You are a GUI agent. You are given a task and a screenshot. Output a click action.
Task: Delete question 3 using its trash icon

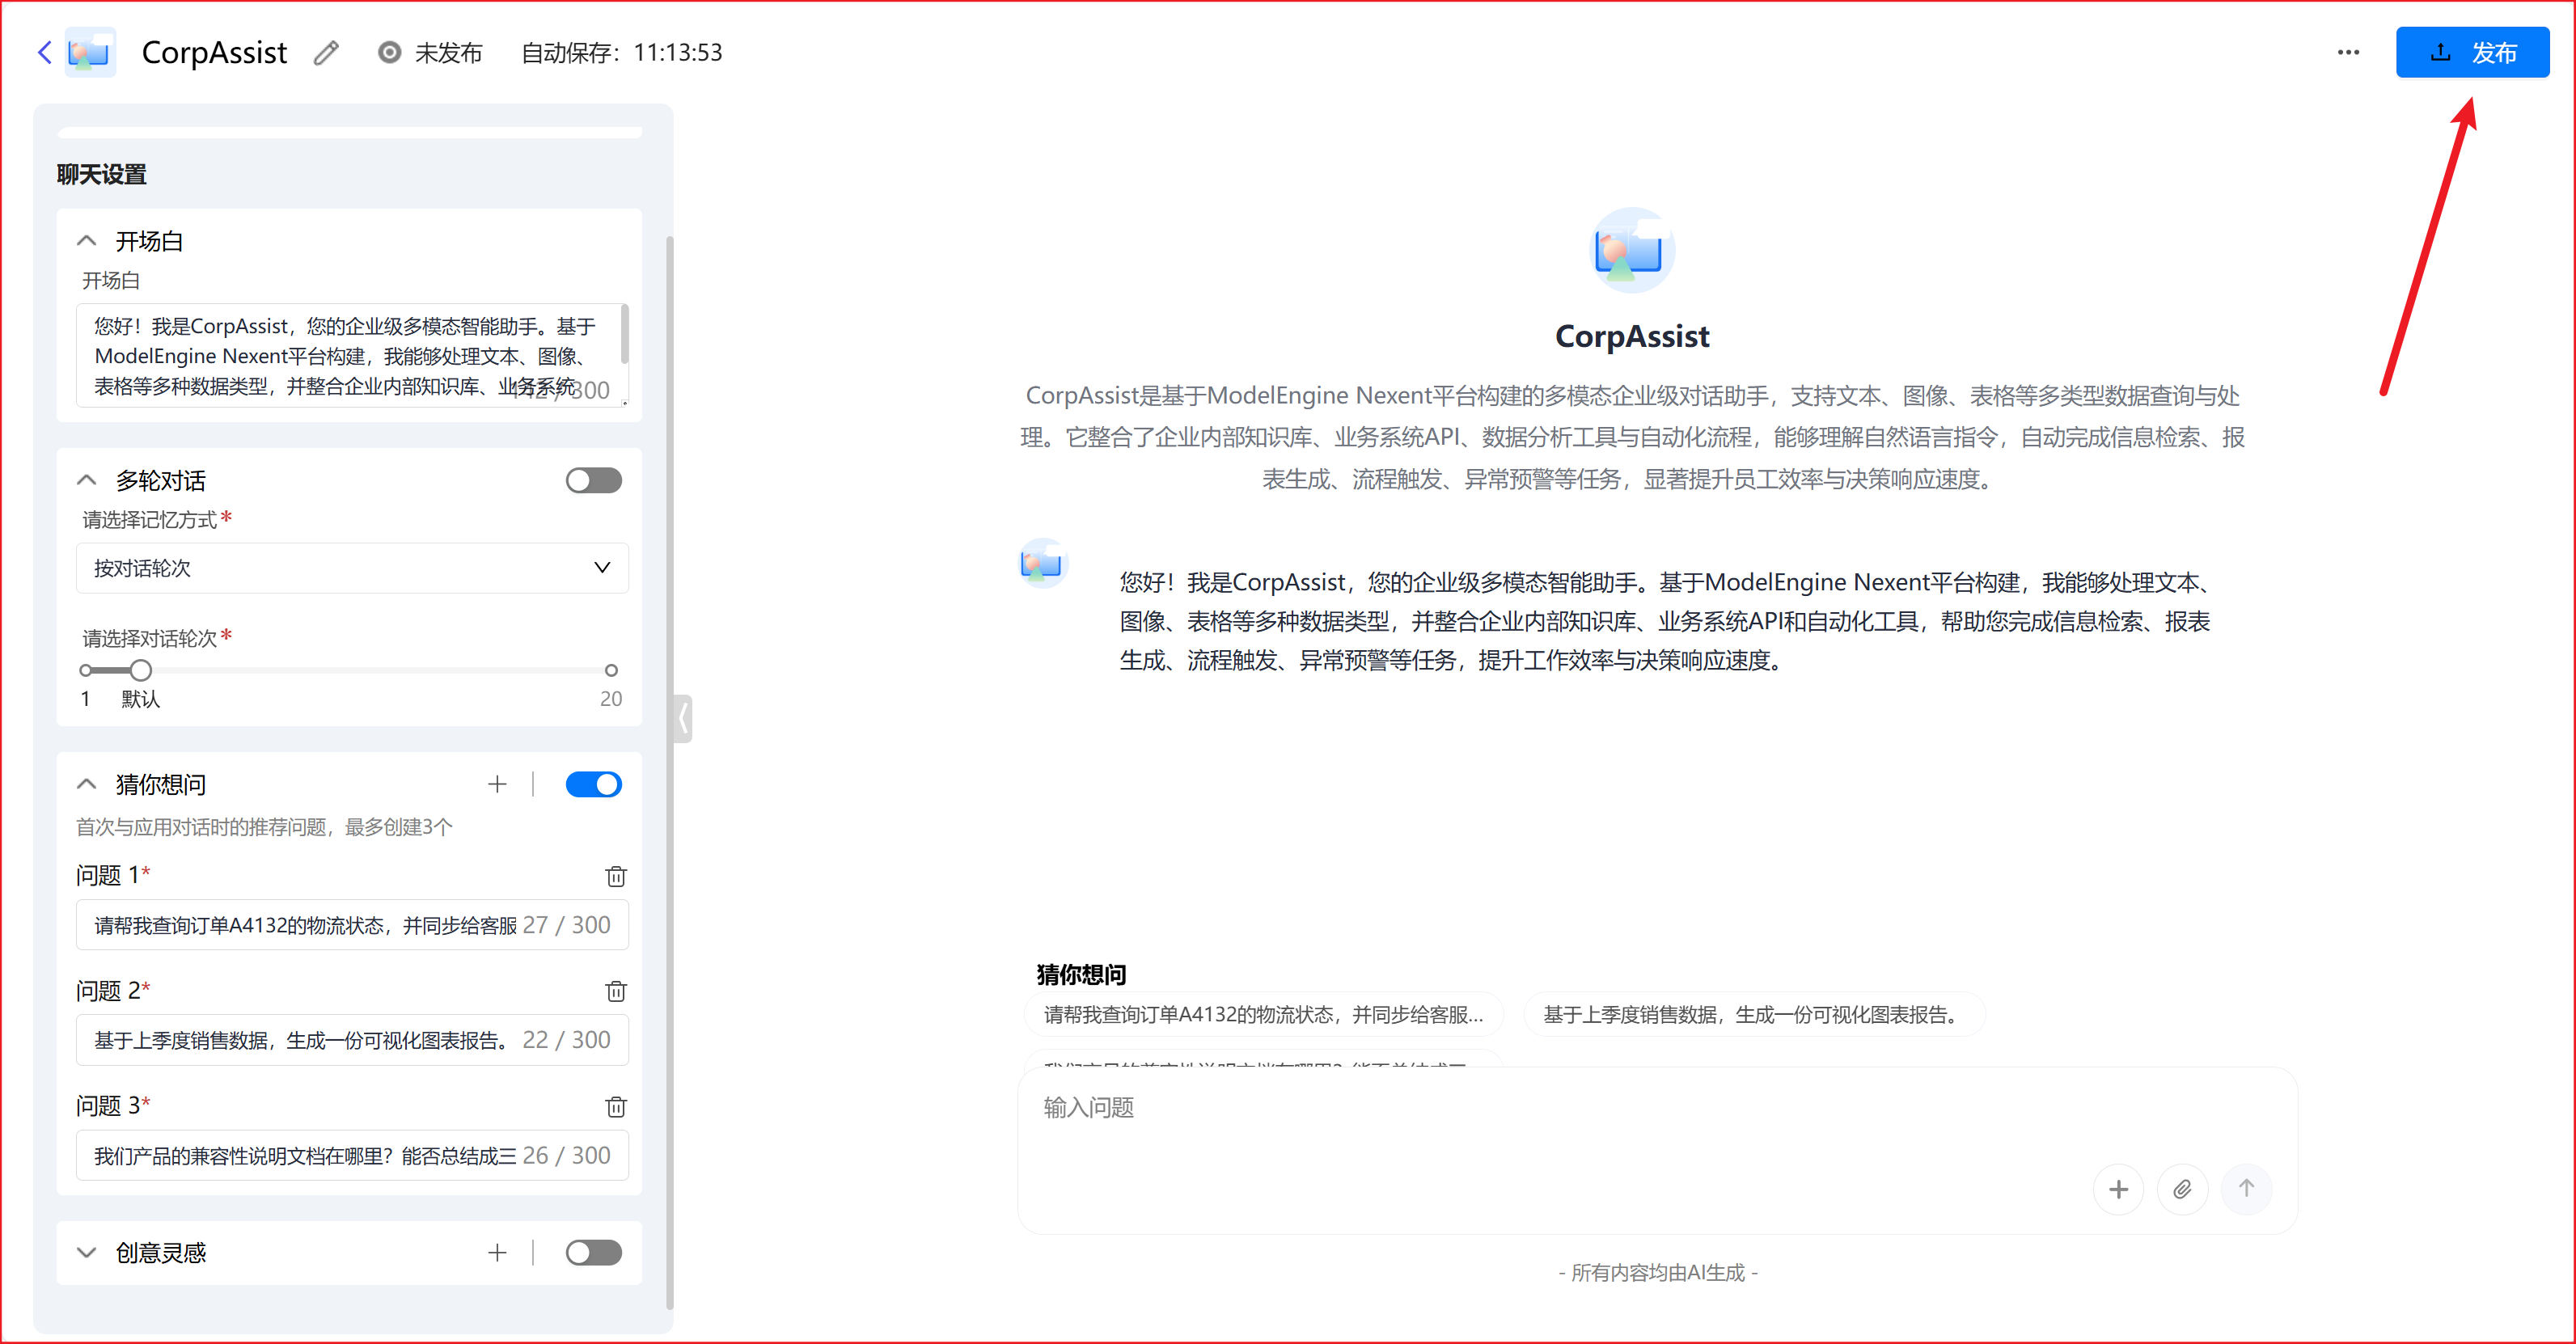click(x=616, y=1106)
